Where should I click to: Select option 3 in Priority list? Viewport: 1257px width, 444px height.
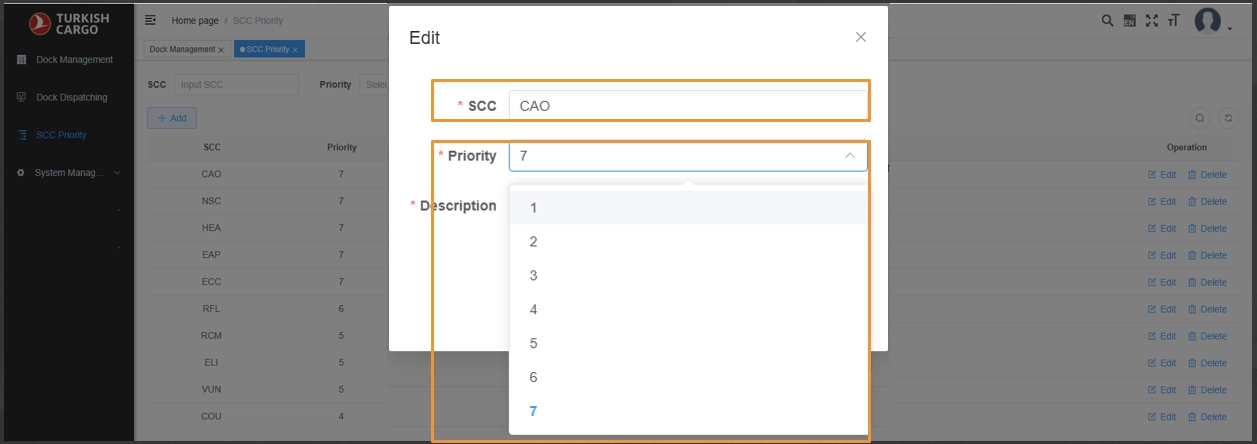coord(534,276)
